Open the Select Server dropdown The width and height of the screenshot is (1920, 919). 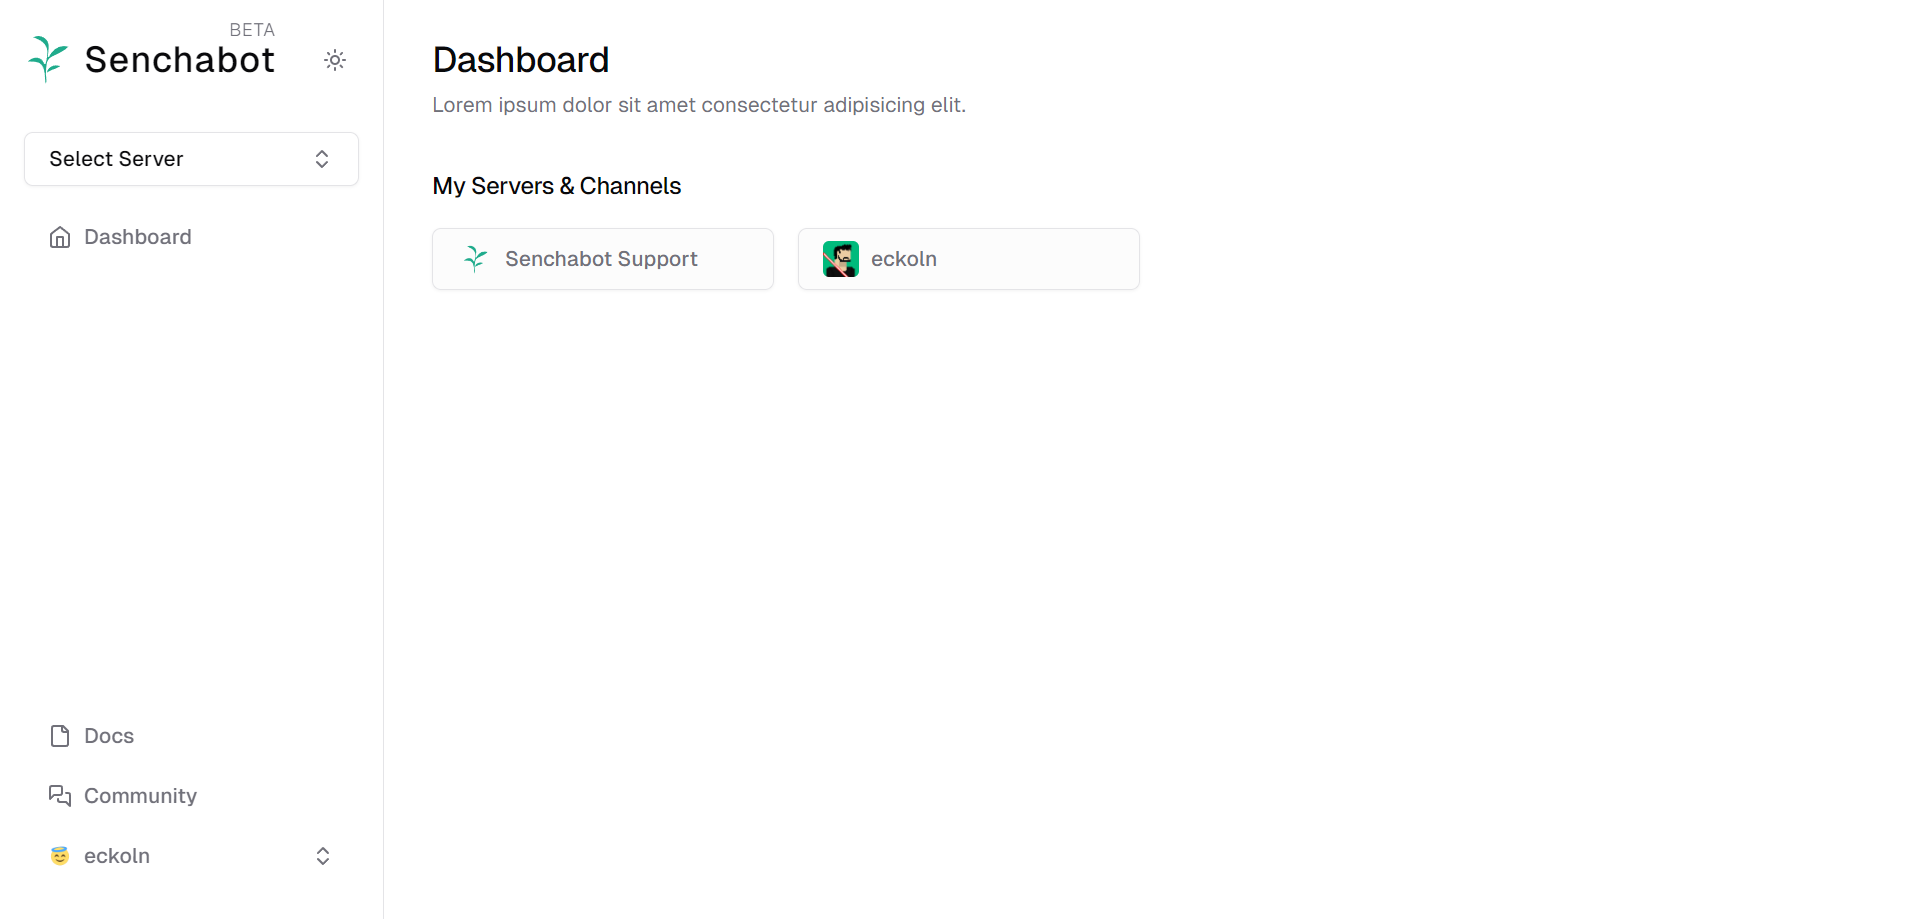pos(190,158)
